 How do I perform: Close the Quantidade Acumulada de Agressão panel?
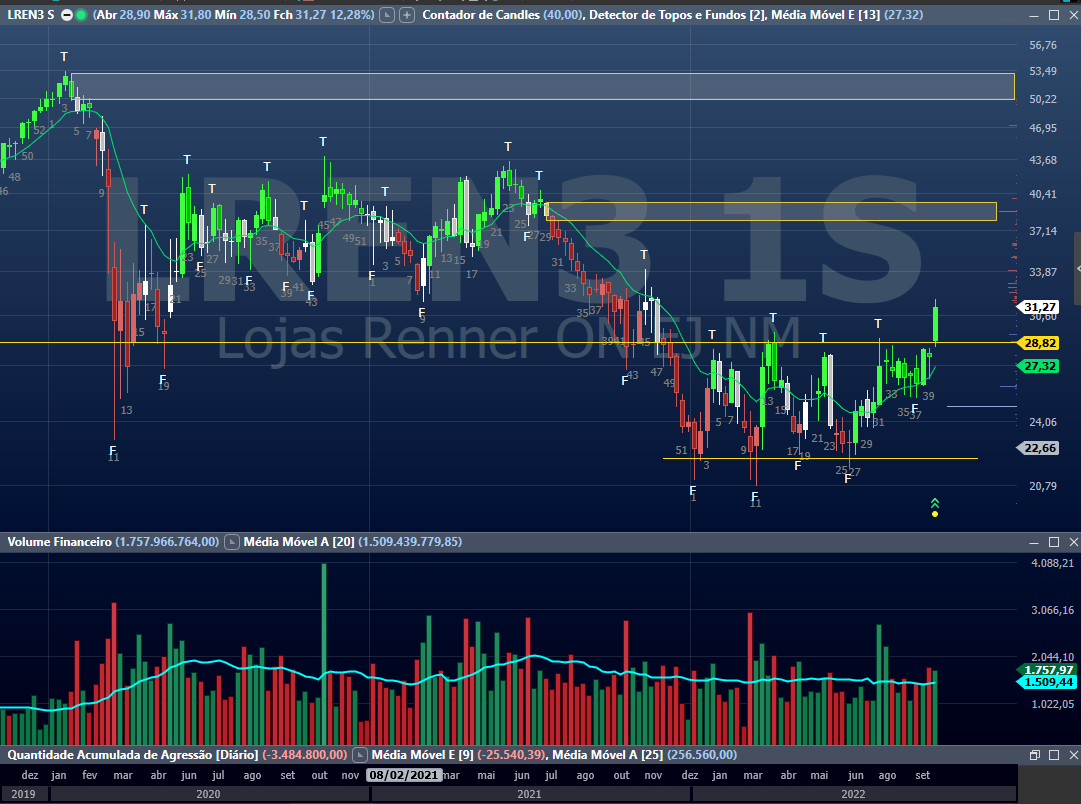point(1073,755)
